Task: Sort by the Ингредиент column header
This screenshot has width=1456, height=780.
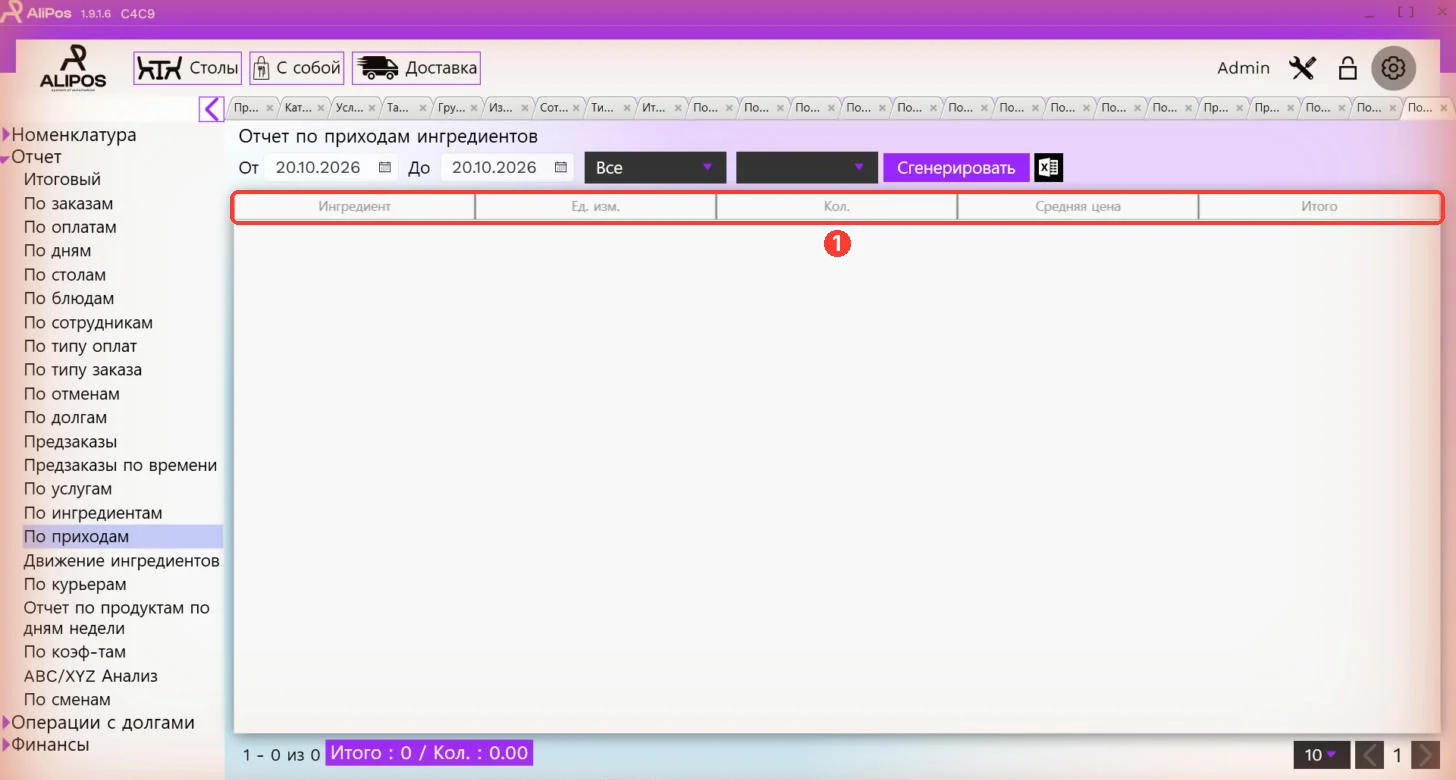Action: tap(355, 207)
